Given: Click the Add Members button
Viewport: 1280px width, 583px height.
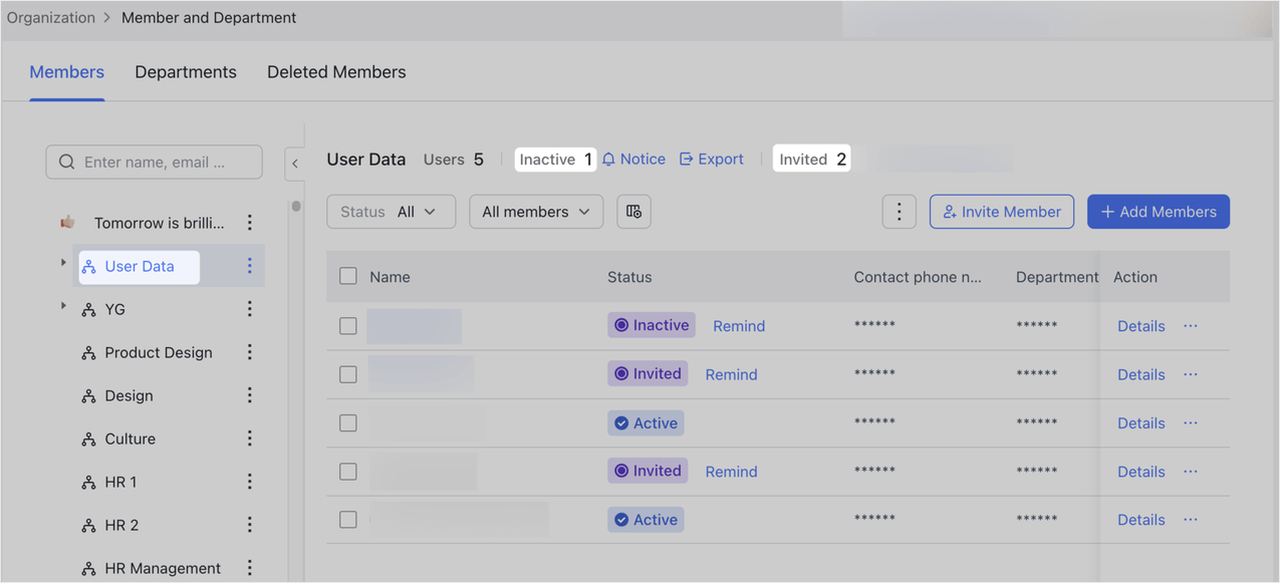Looking at the screenshot, I should [x=1158, y=212].
